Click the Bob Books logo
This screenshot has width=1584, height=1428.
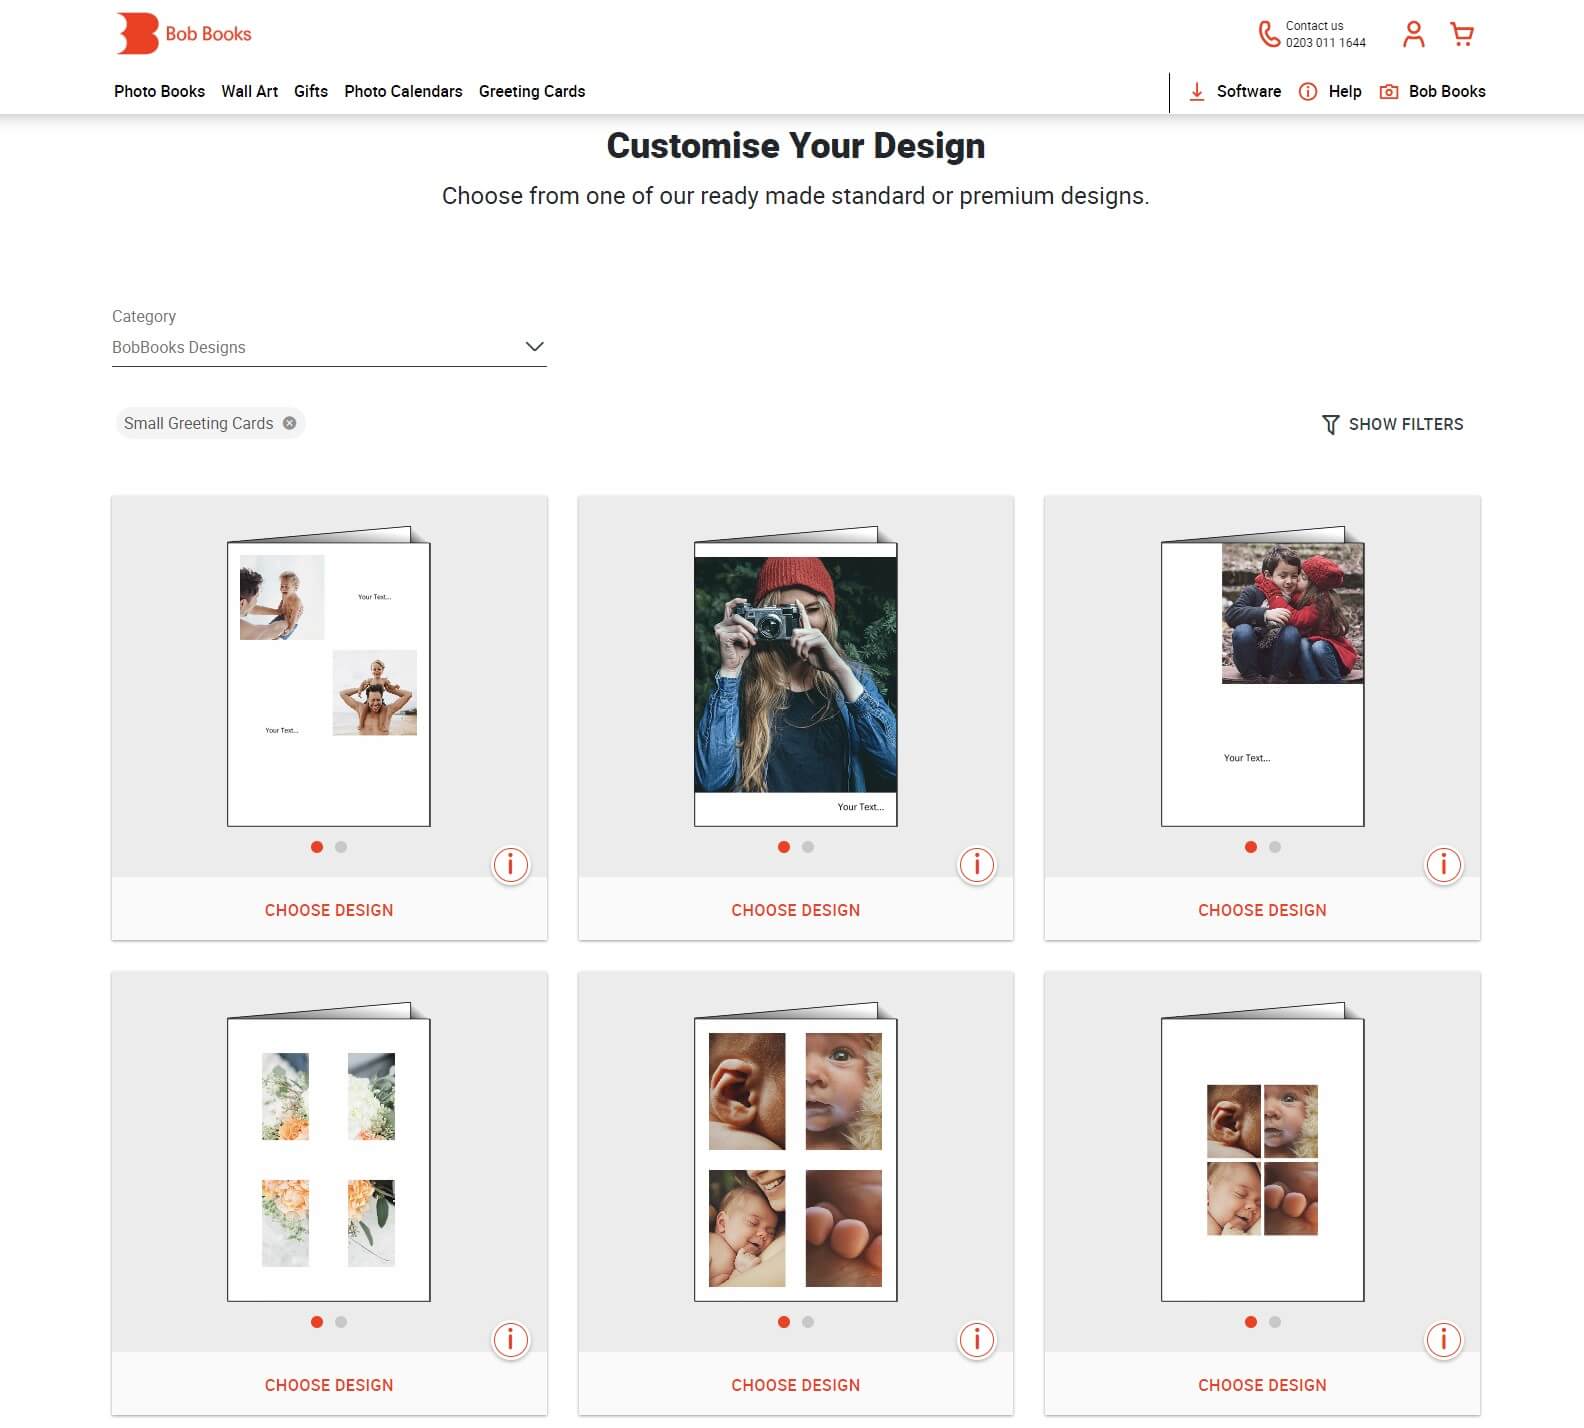184,34
